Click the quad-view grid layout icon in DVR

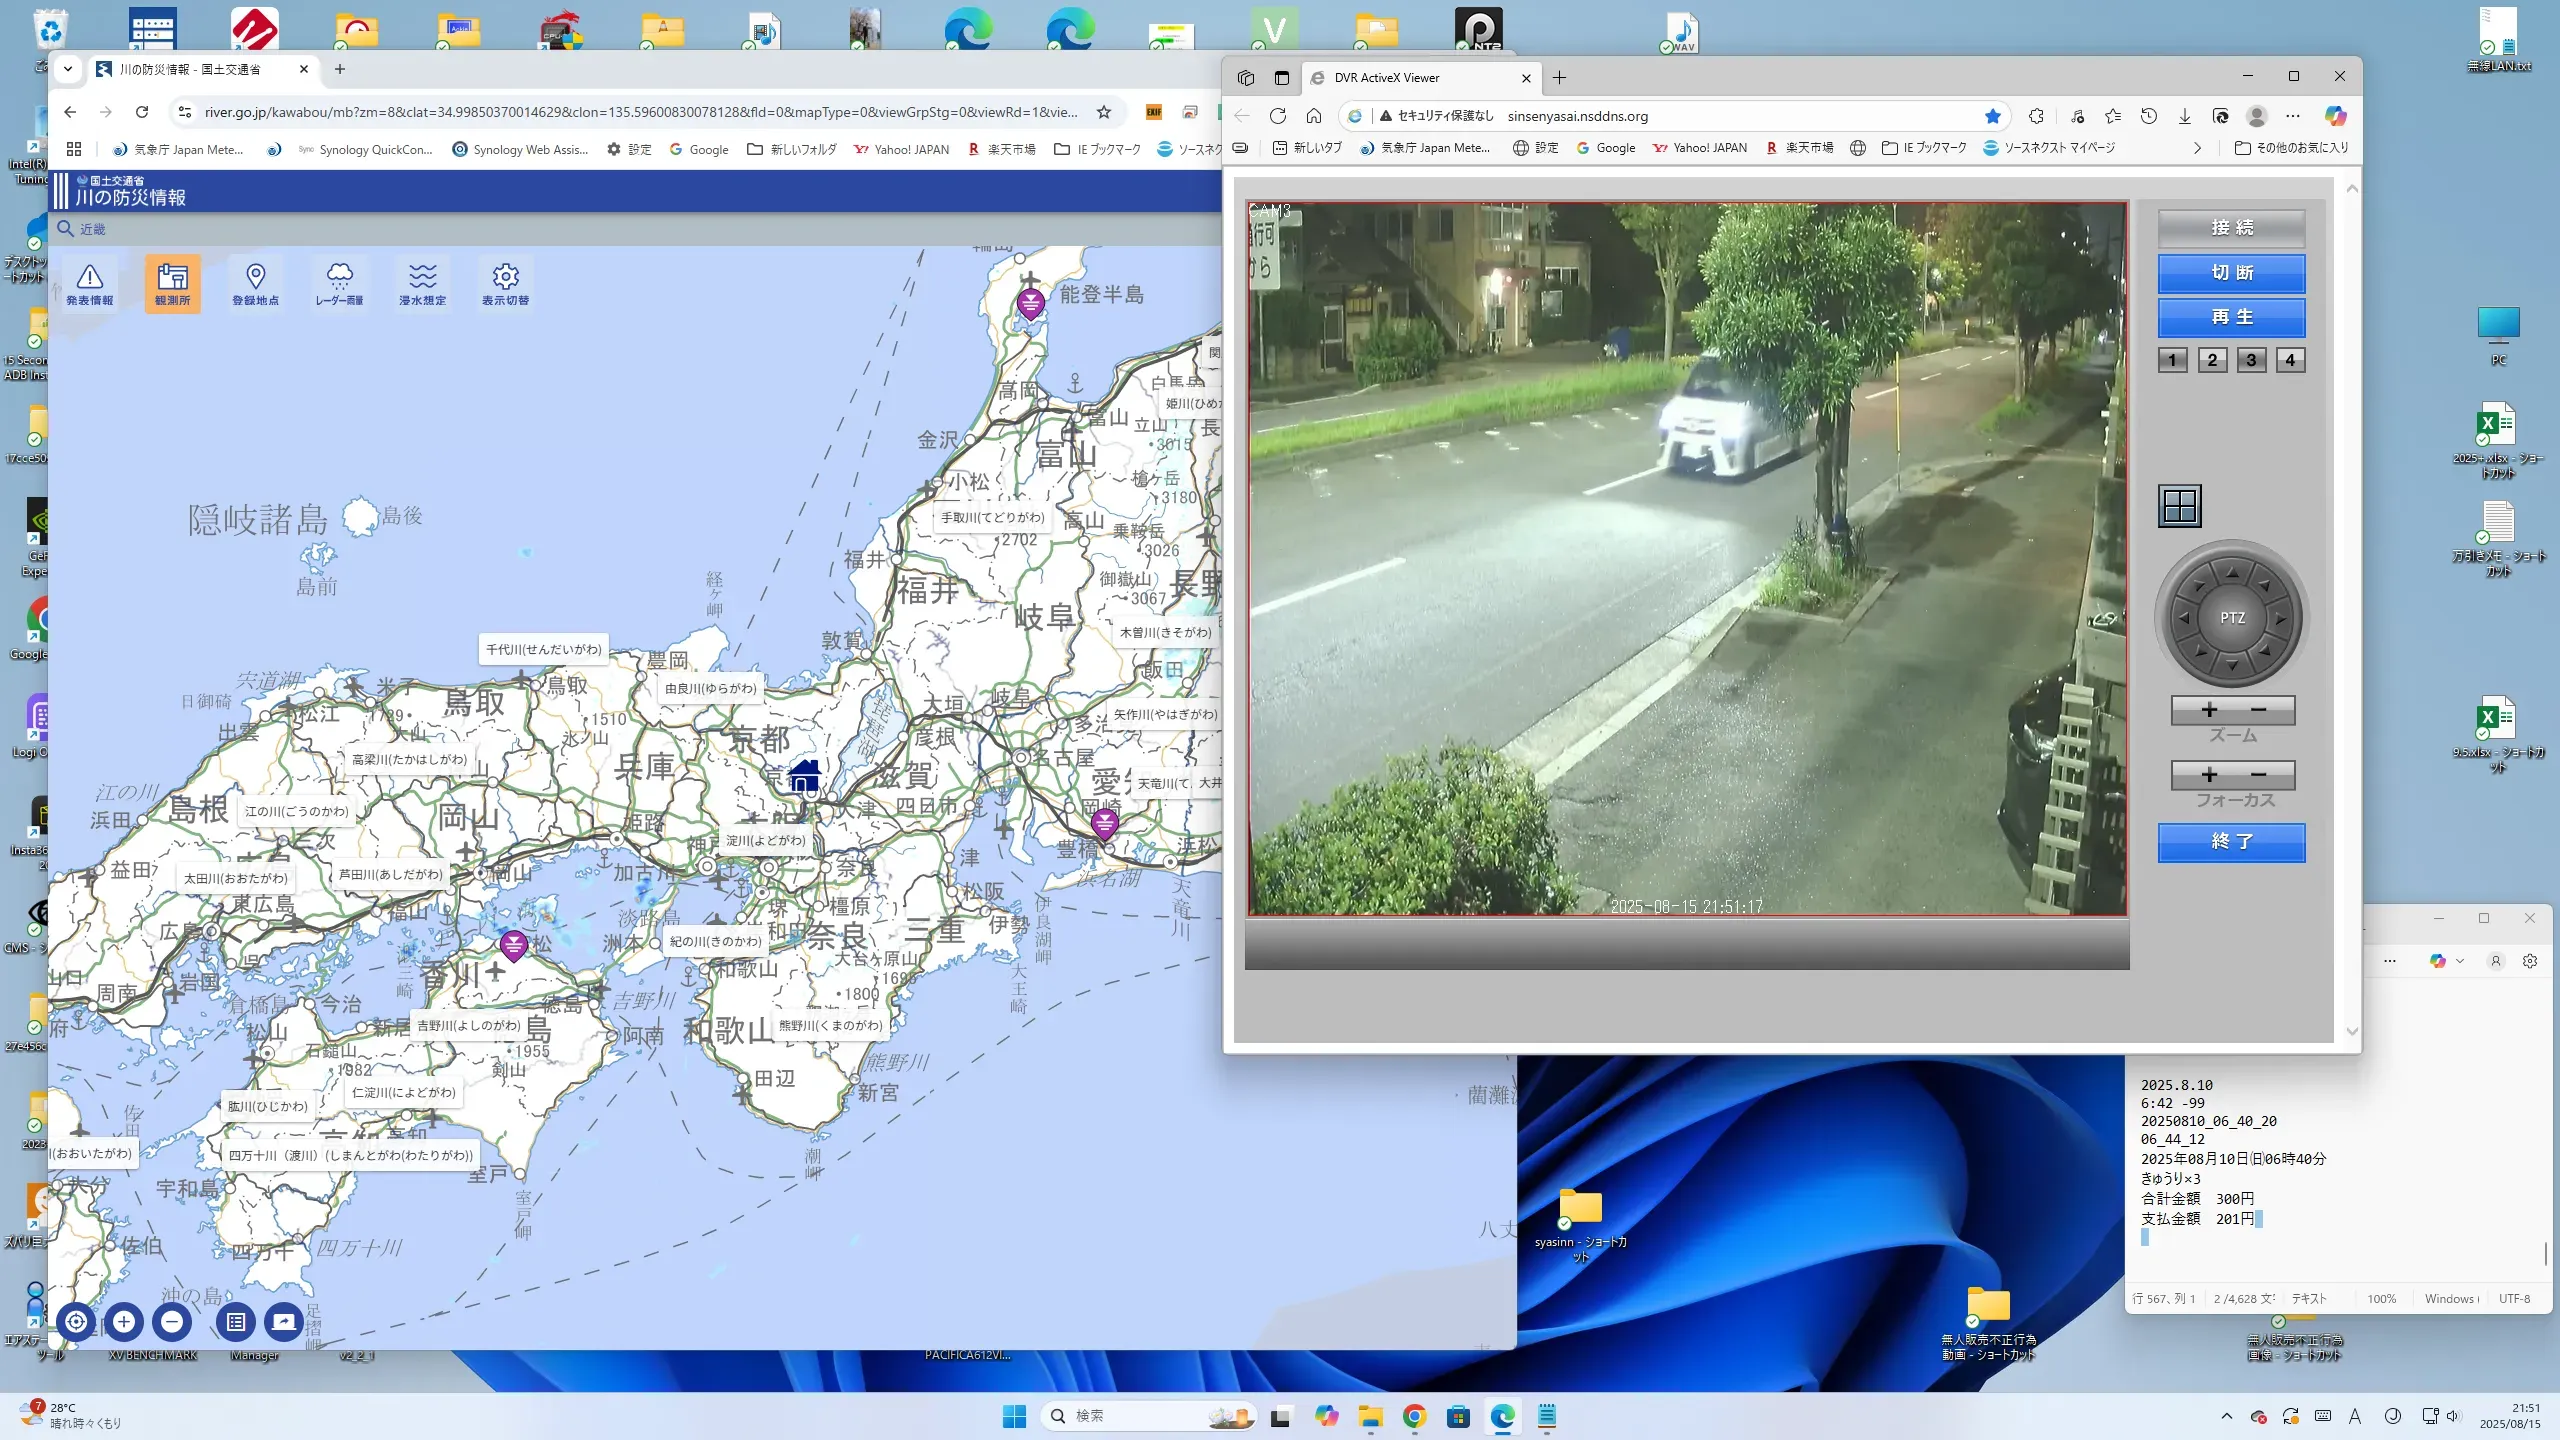point(2179,506)
